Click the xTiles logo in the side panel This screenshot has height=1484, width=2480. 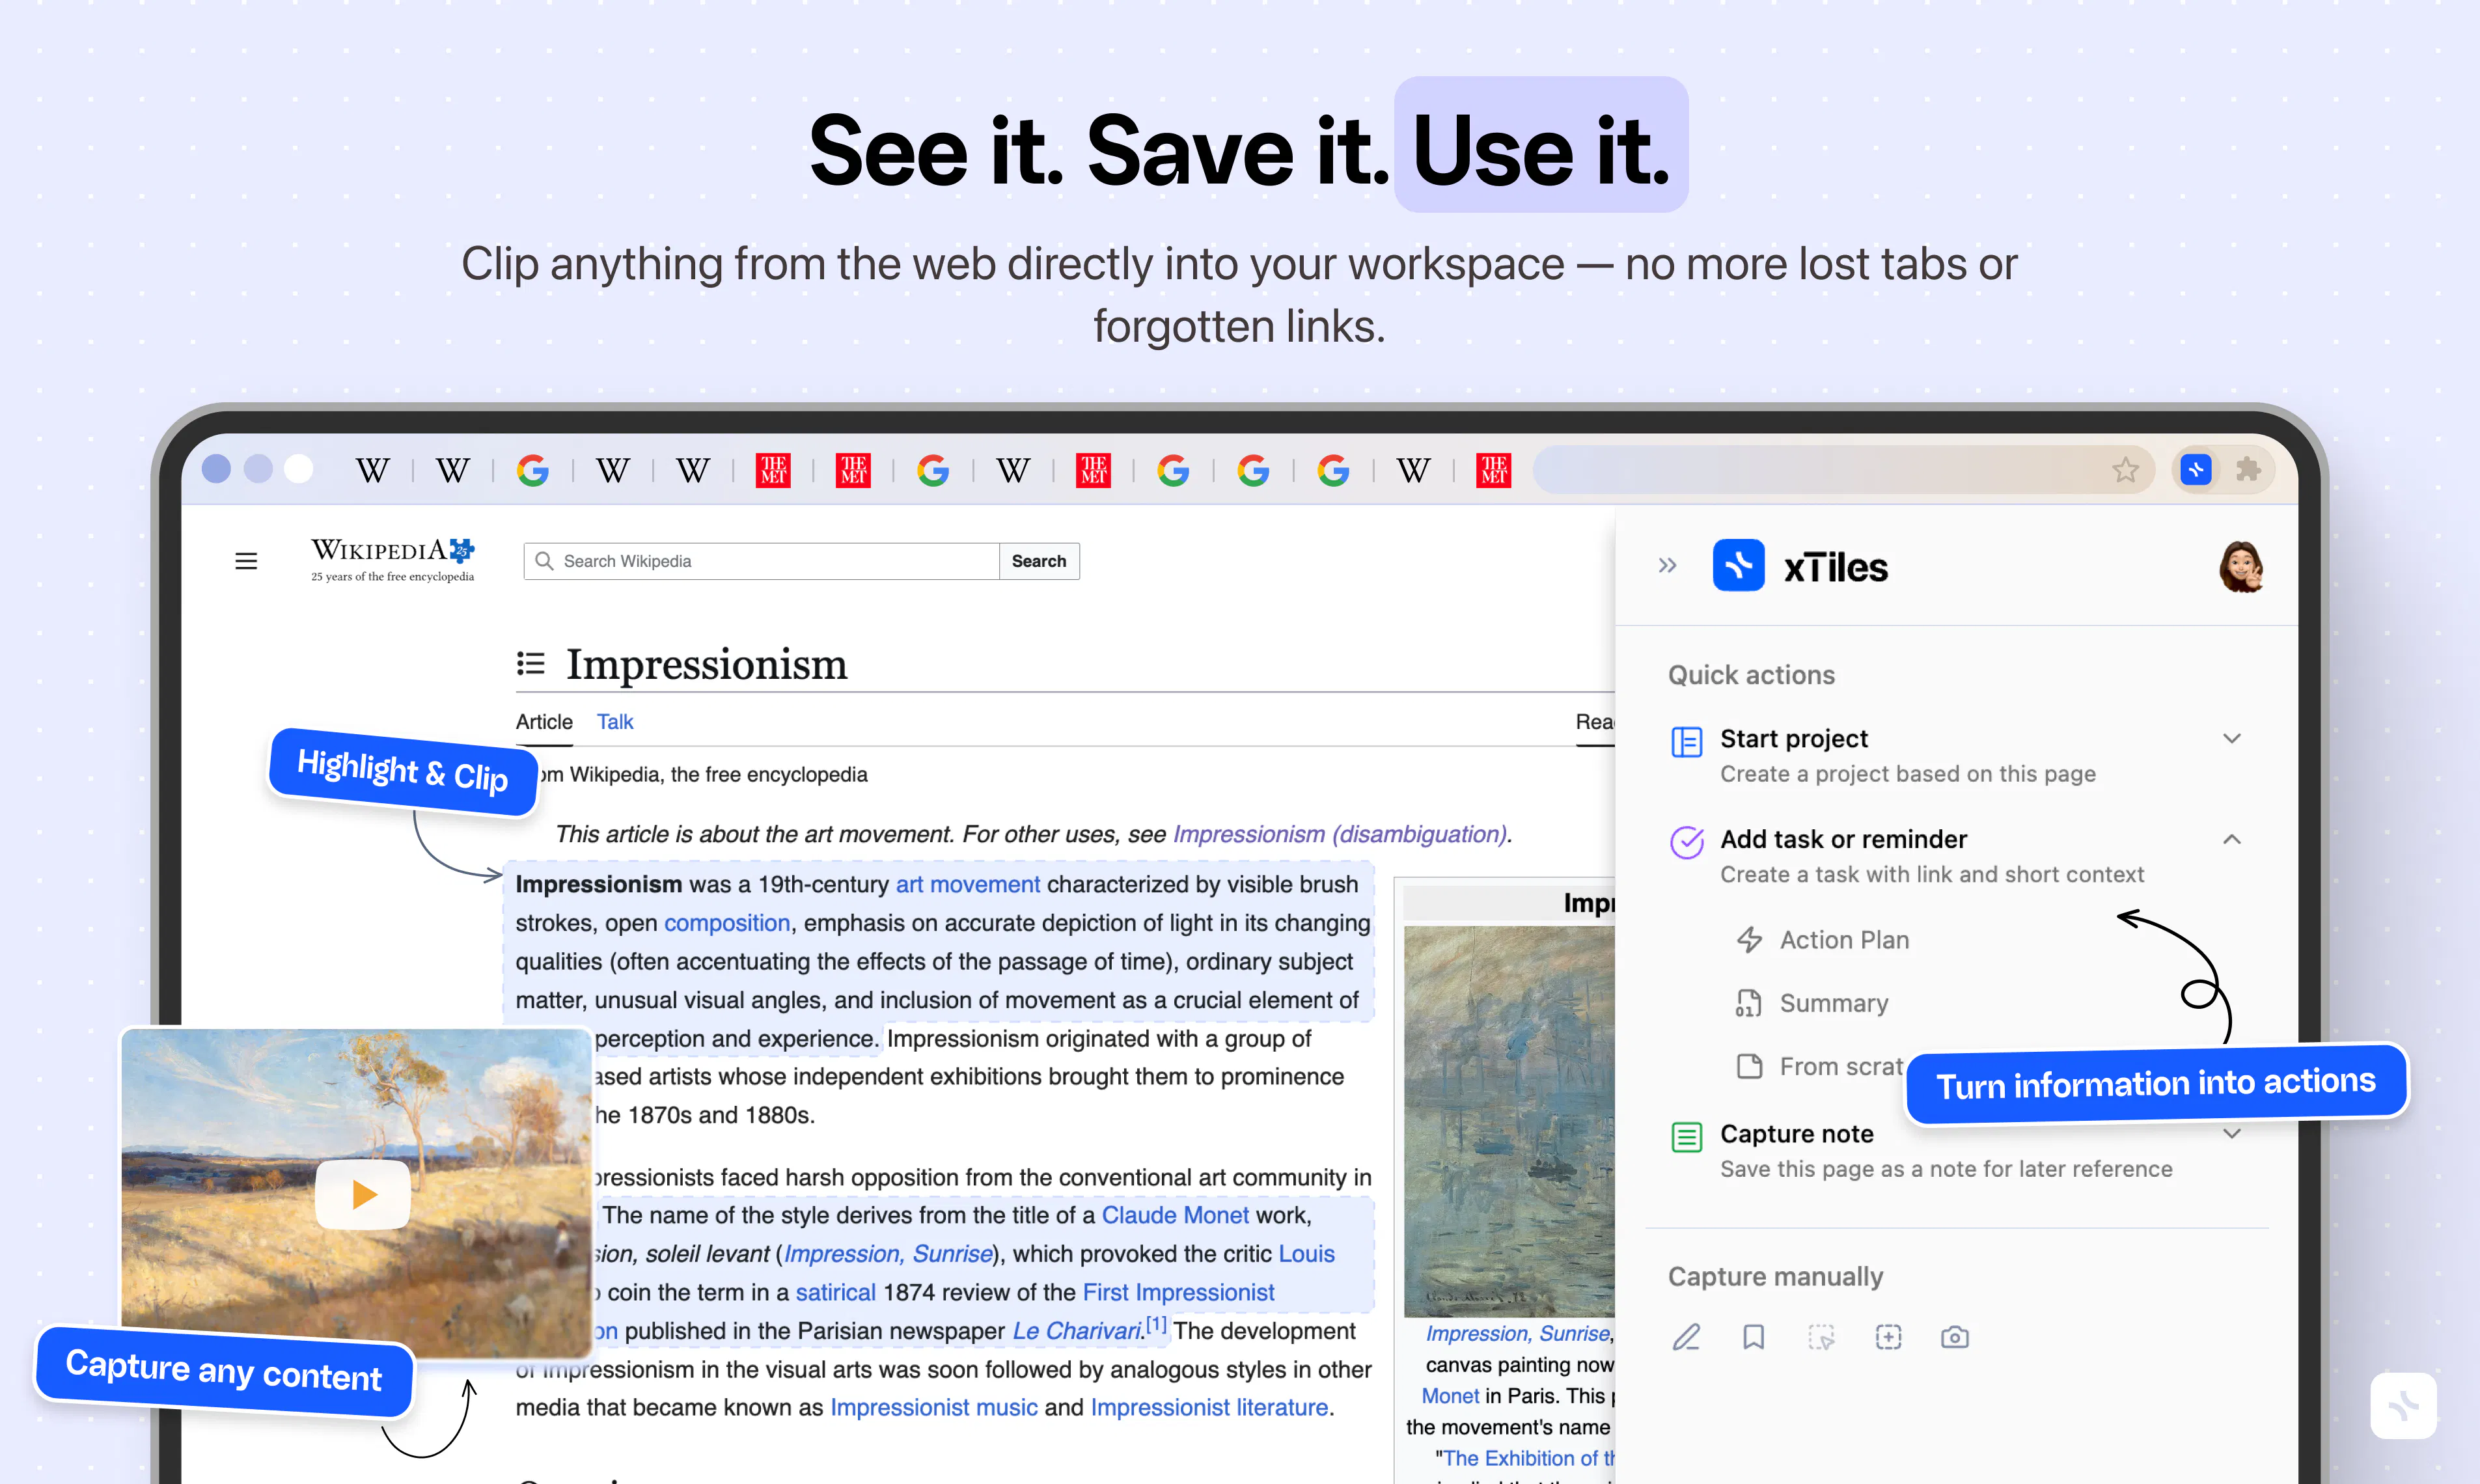coord(1738,565)
